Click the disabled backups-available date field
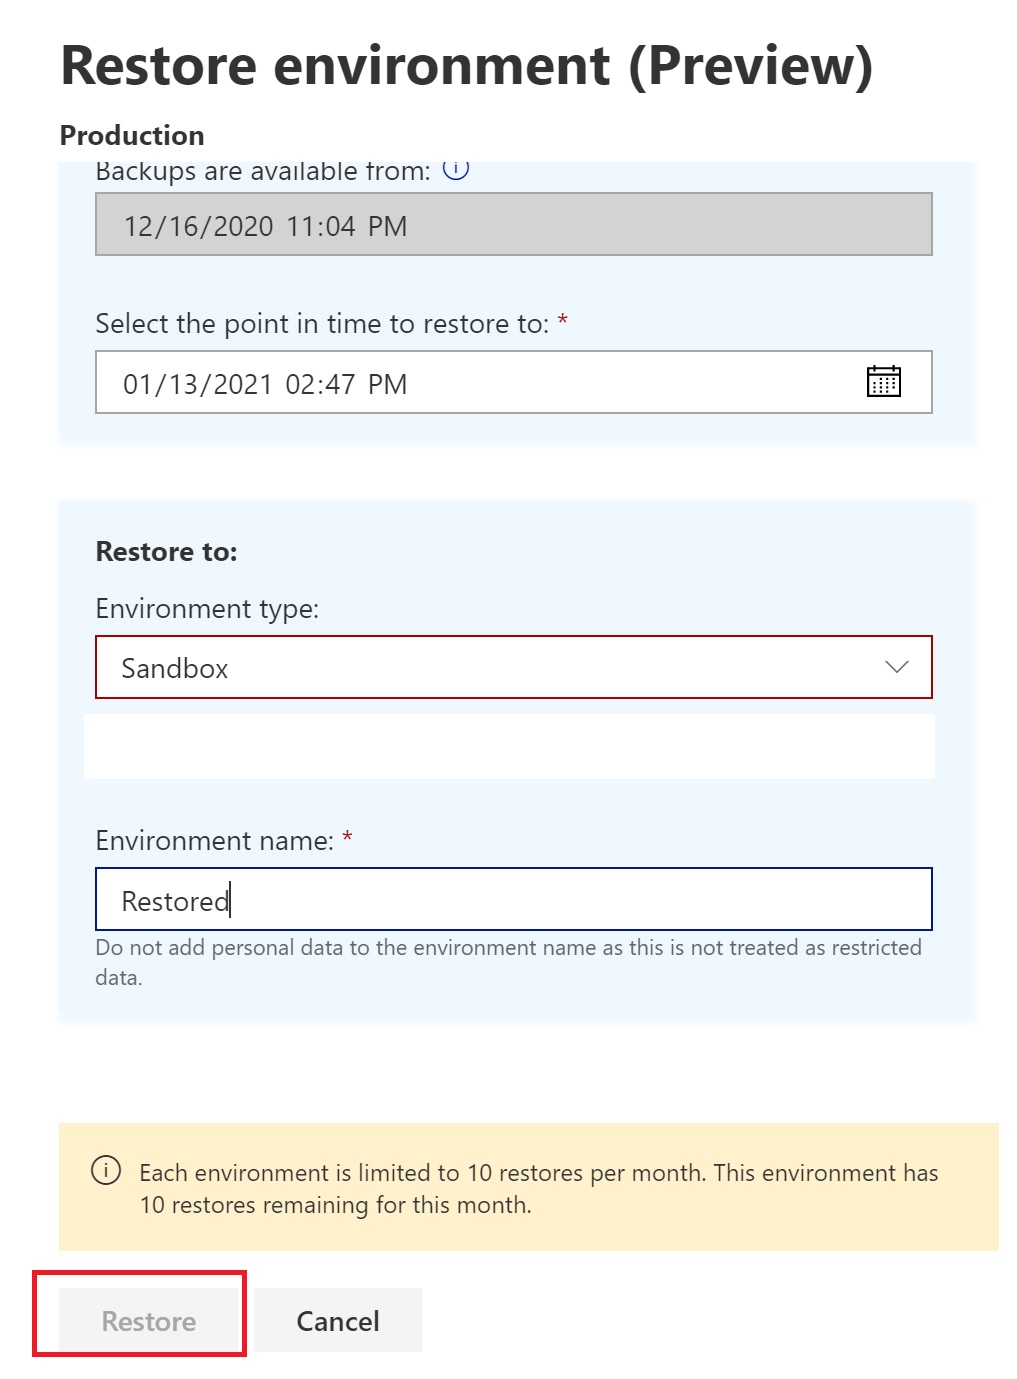Viewport: 1017px width, 1379px height. coord(513,225)
